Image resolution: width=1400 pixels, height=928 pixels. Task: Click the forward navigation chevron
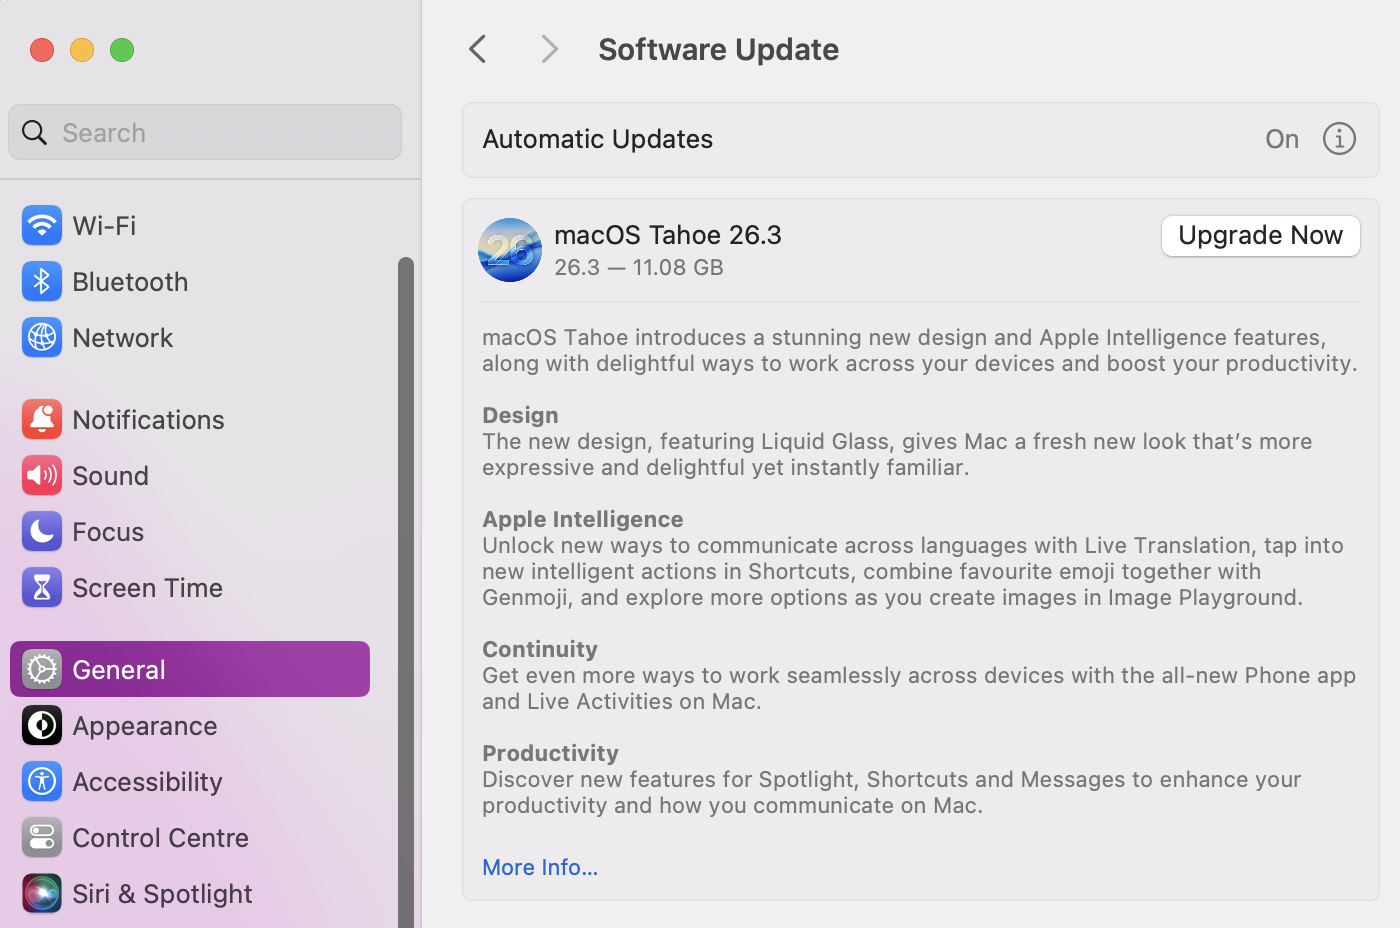pyautogui.click(x=549, y=49)
